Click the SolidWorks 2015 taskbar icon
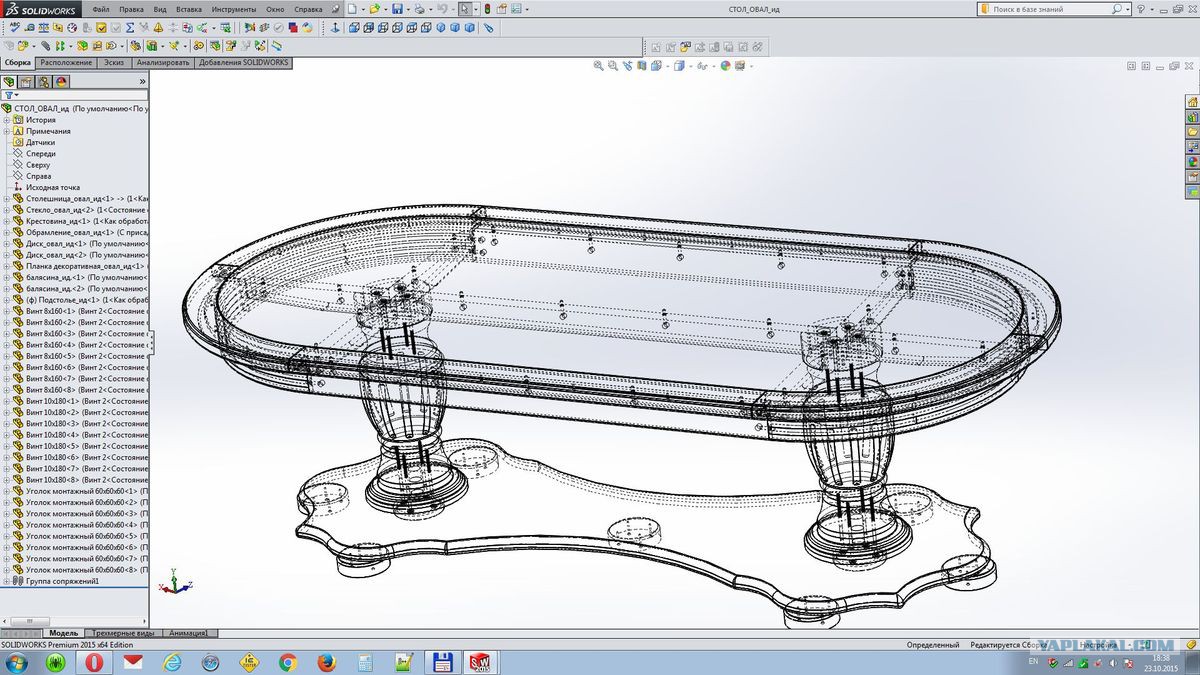Image resolution: width=1200 pixels, height=675 pixels. [480, 662]
